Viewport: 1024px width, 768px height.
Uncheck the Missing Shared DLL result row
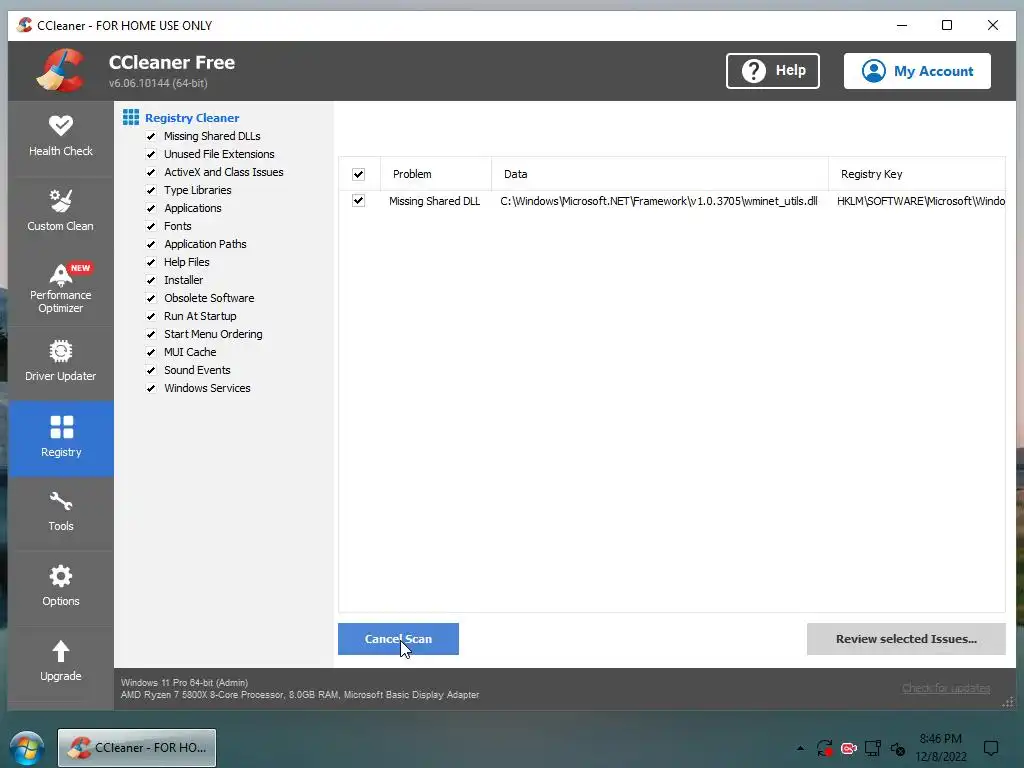tap(359, 200)
